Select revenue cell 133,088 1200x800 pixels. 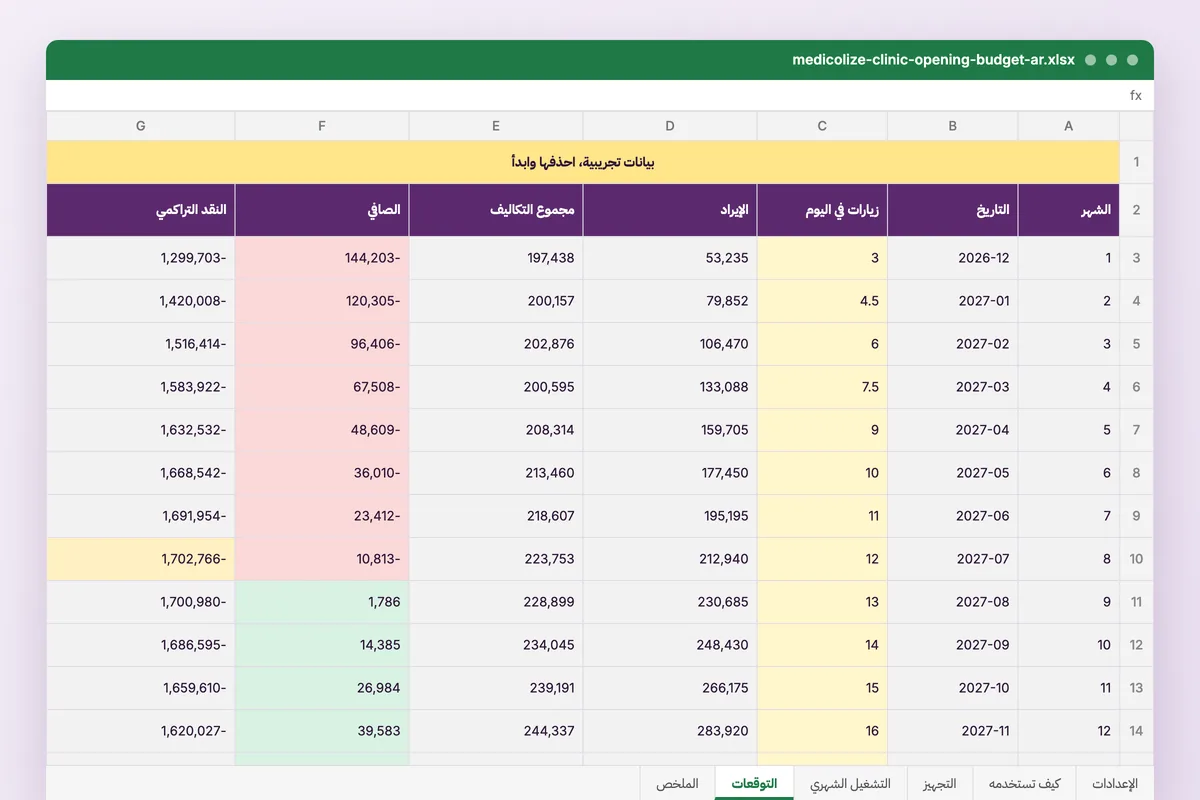[670, 387]
